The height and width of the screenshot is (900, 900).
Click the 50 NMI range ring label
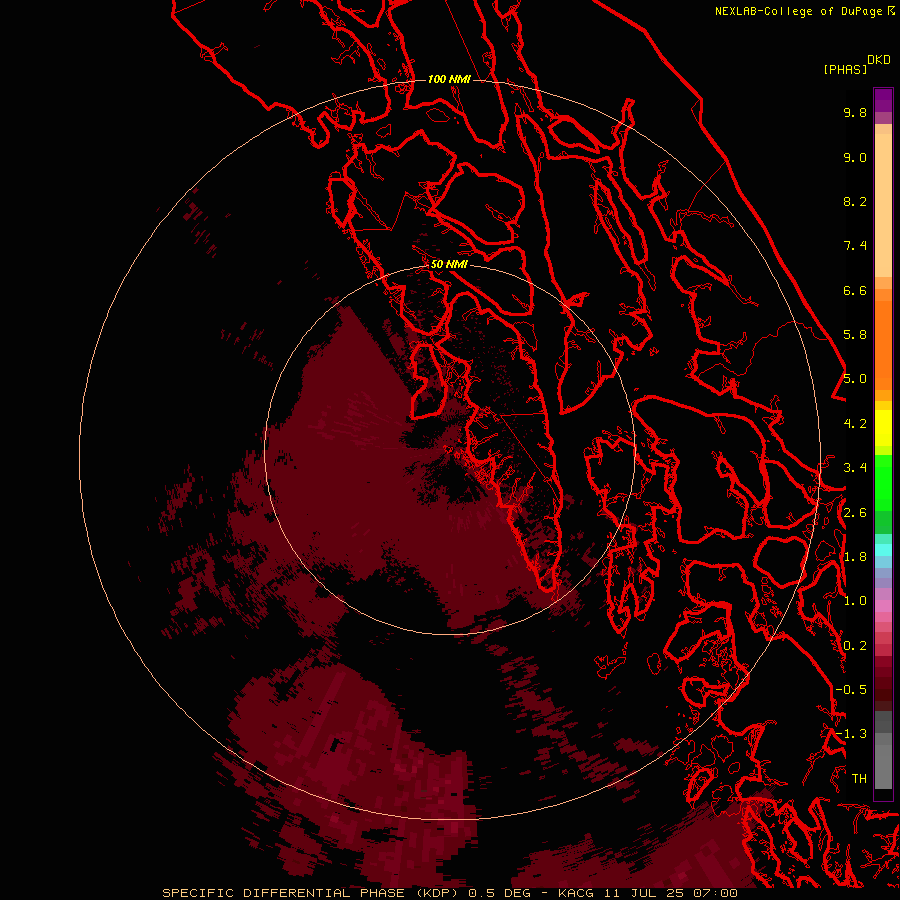[x=449, y=264]
